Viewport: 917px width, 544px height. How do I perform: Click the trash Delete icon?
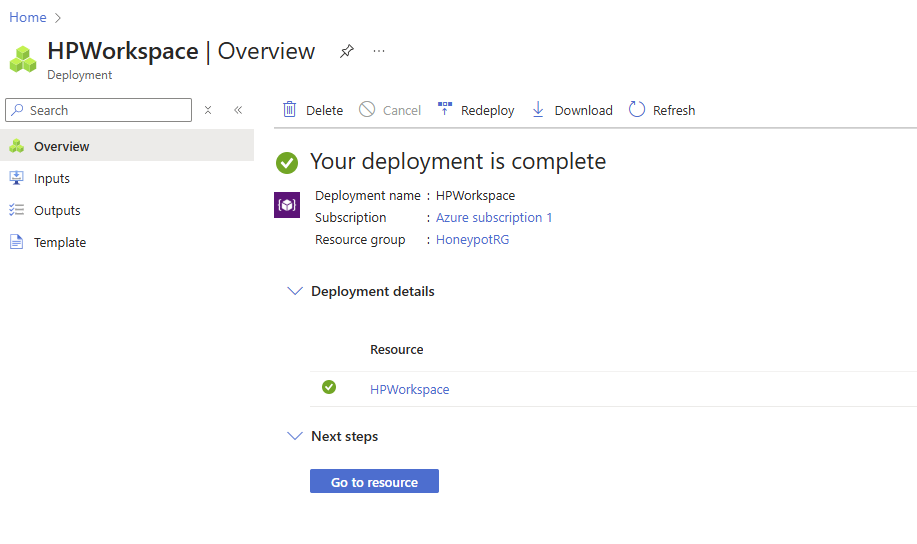point(289,109)
